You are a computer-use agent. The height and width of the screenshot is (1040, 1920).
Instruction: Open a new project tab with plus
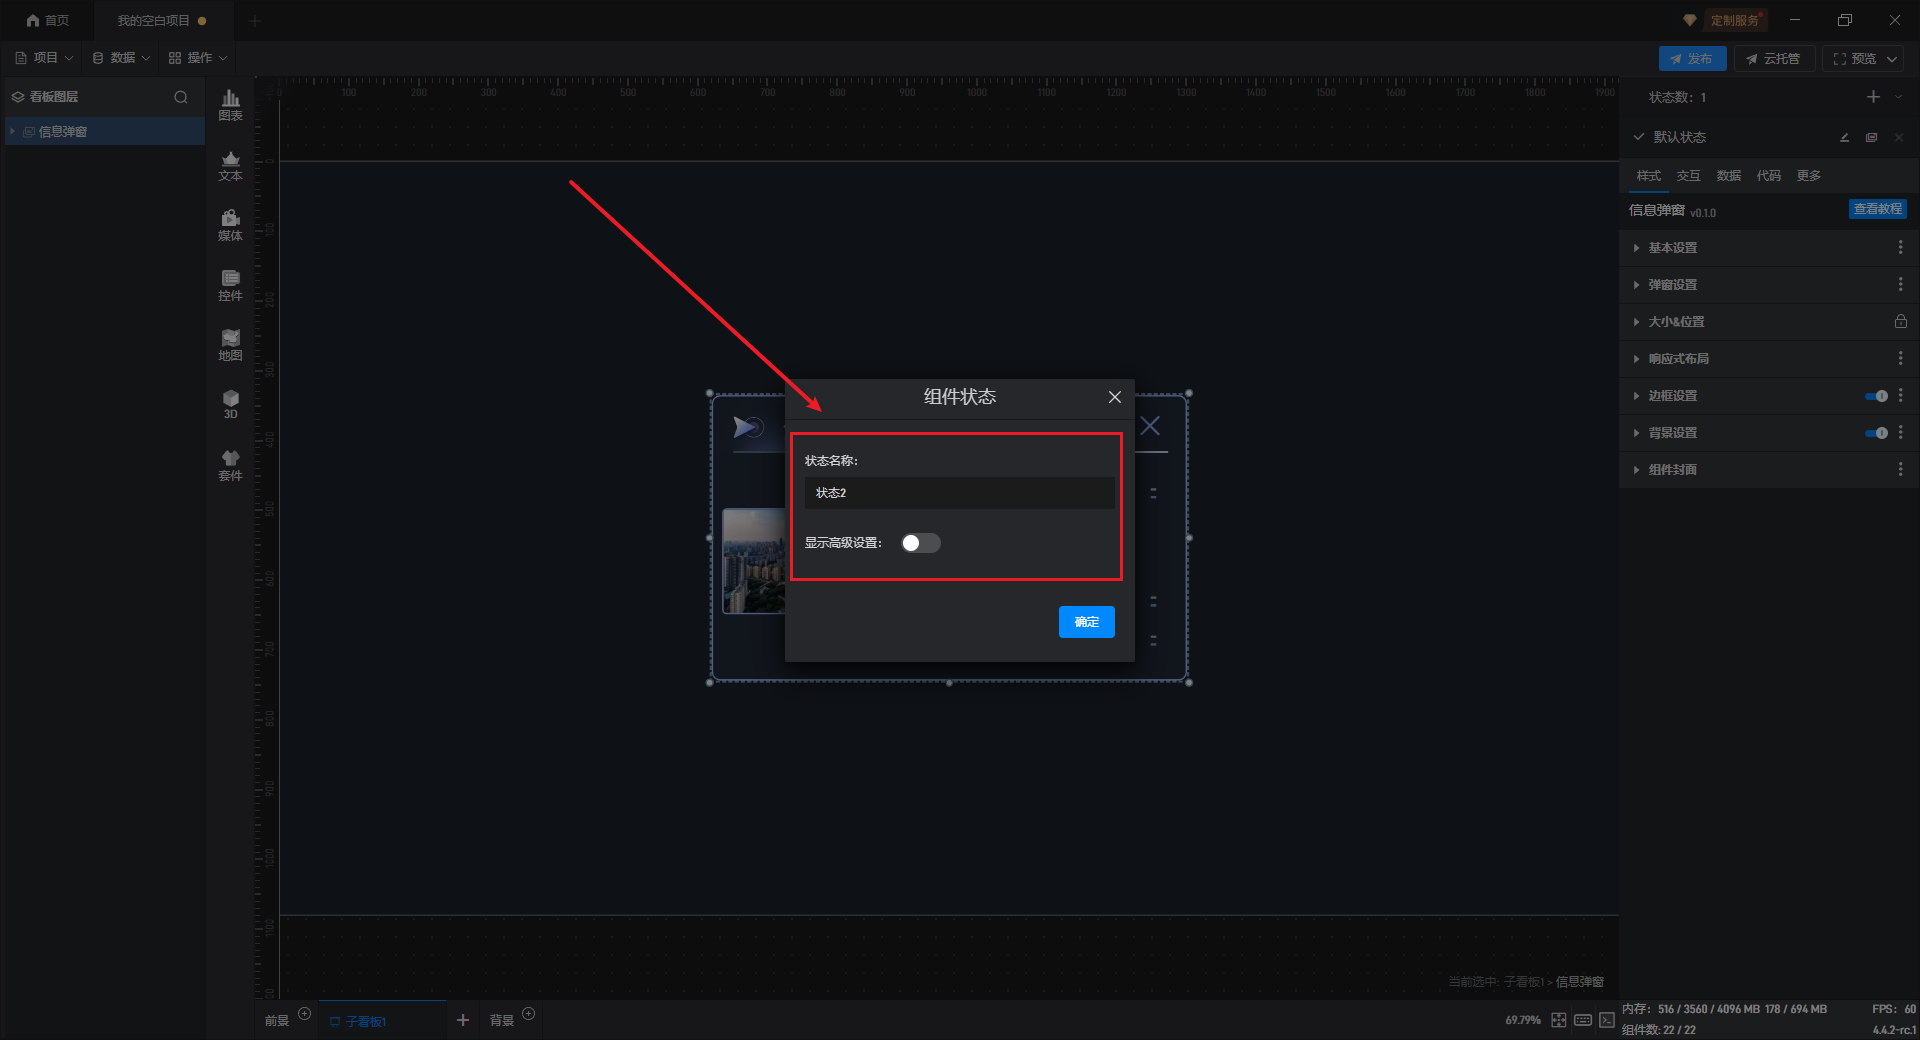tap(255, 20)
